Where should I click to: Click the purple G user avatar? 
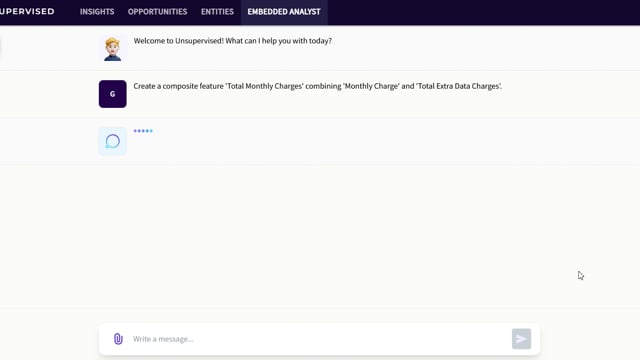[x=113, y=94]
